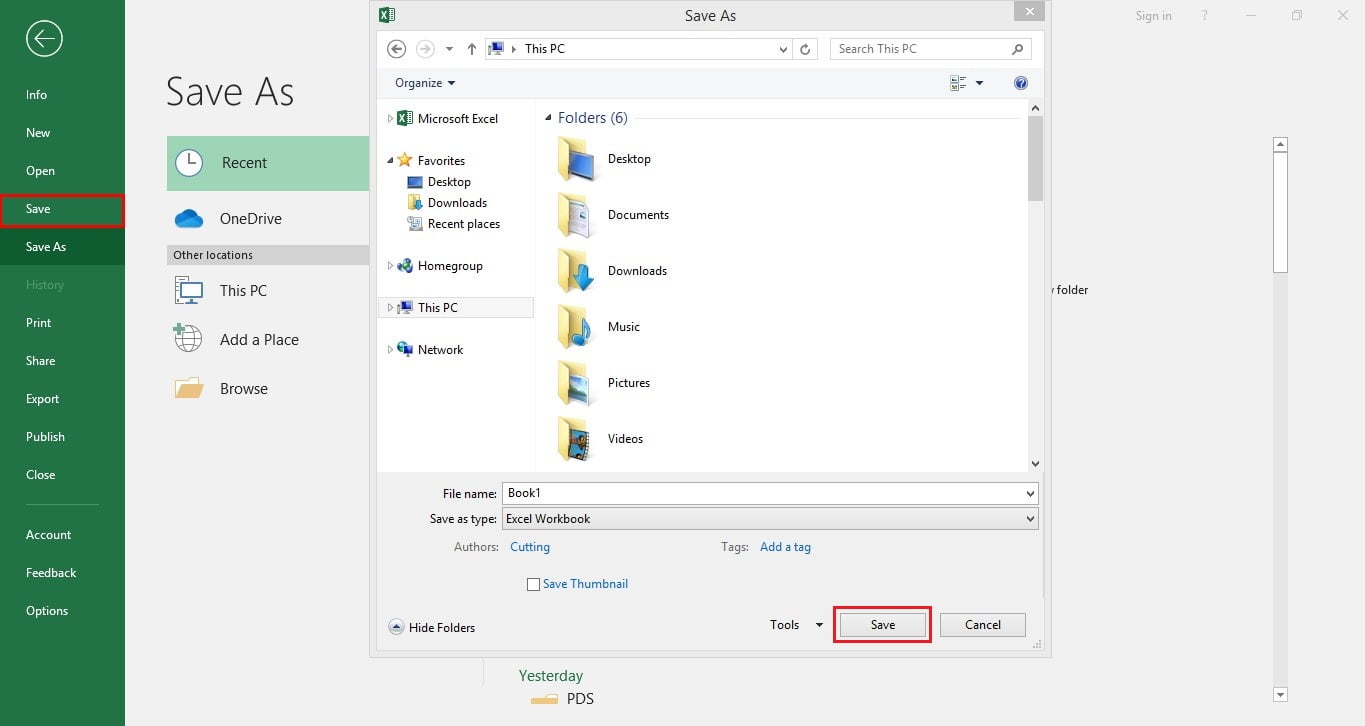Switch to the Export backstage tab
The height and width of the screenshot is (726, 1365).
tap(42, 398)
